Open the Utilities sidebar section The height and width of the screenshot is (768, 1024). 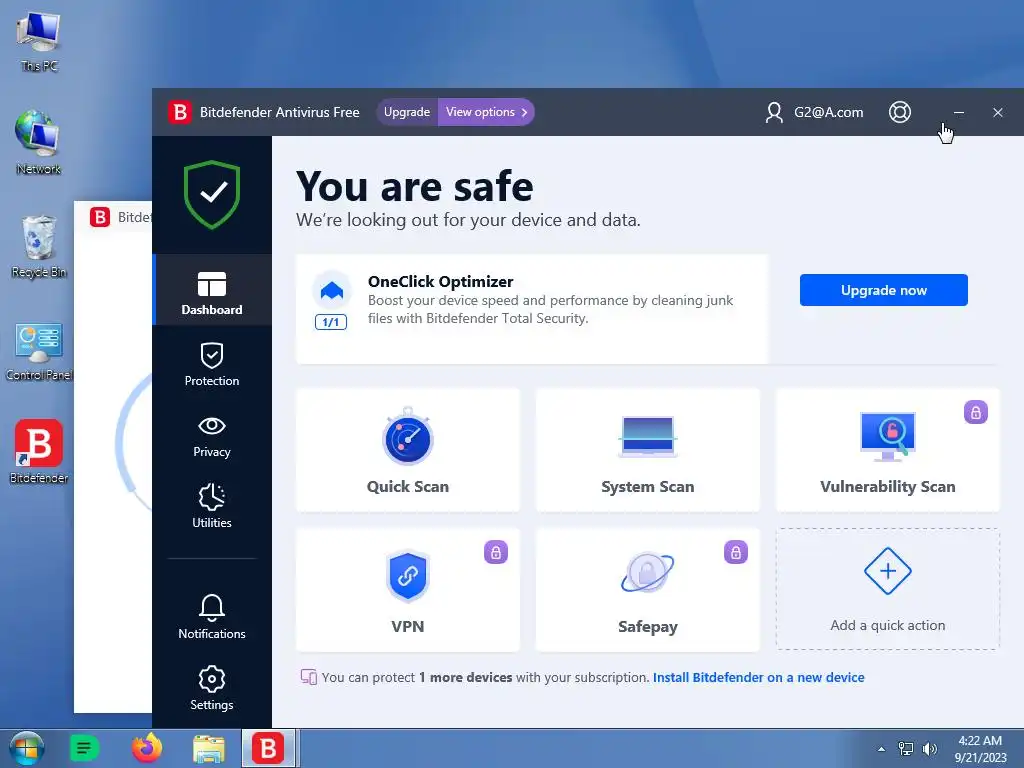tap(212, 505)
